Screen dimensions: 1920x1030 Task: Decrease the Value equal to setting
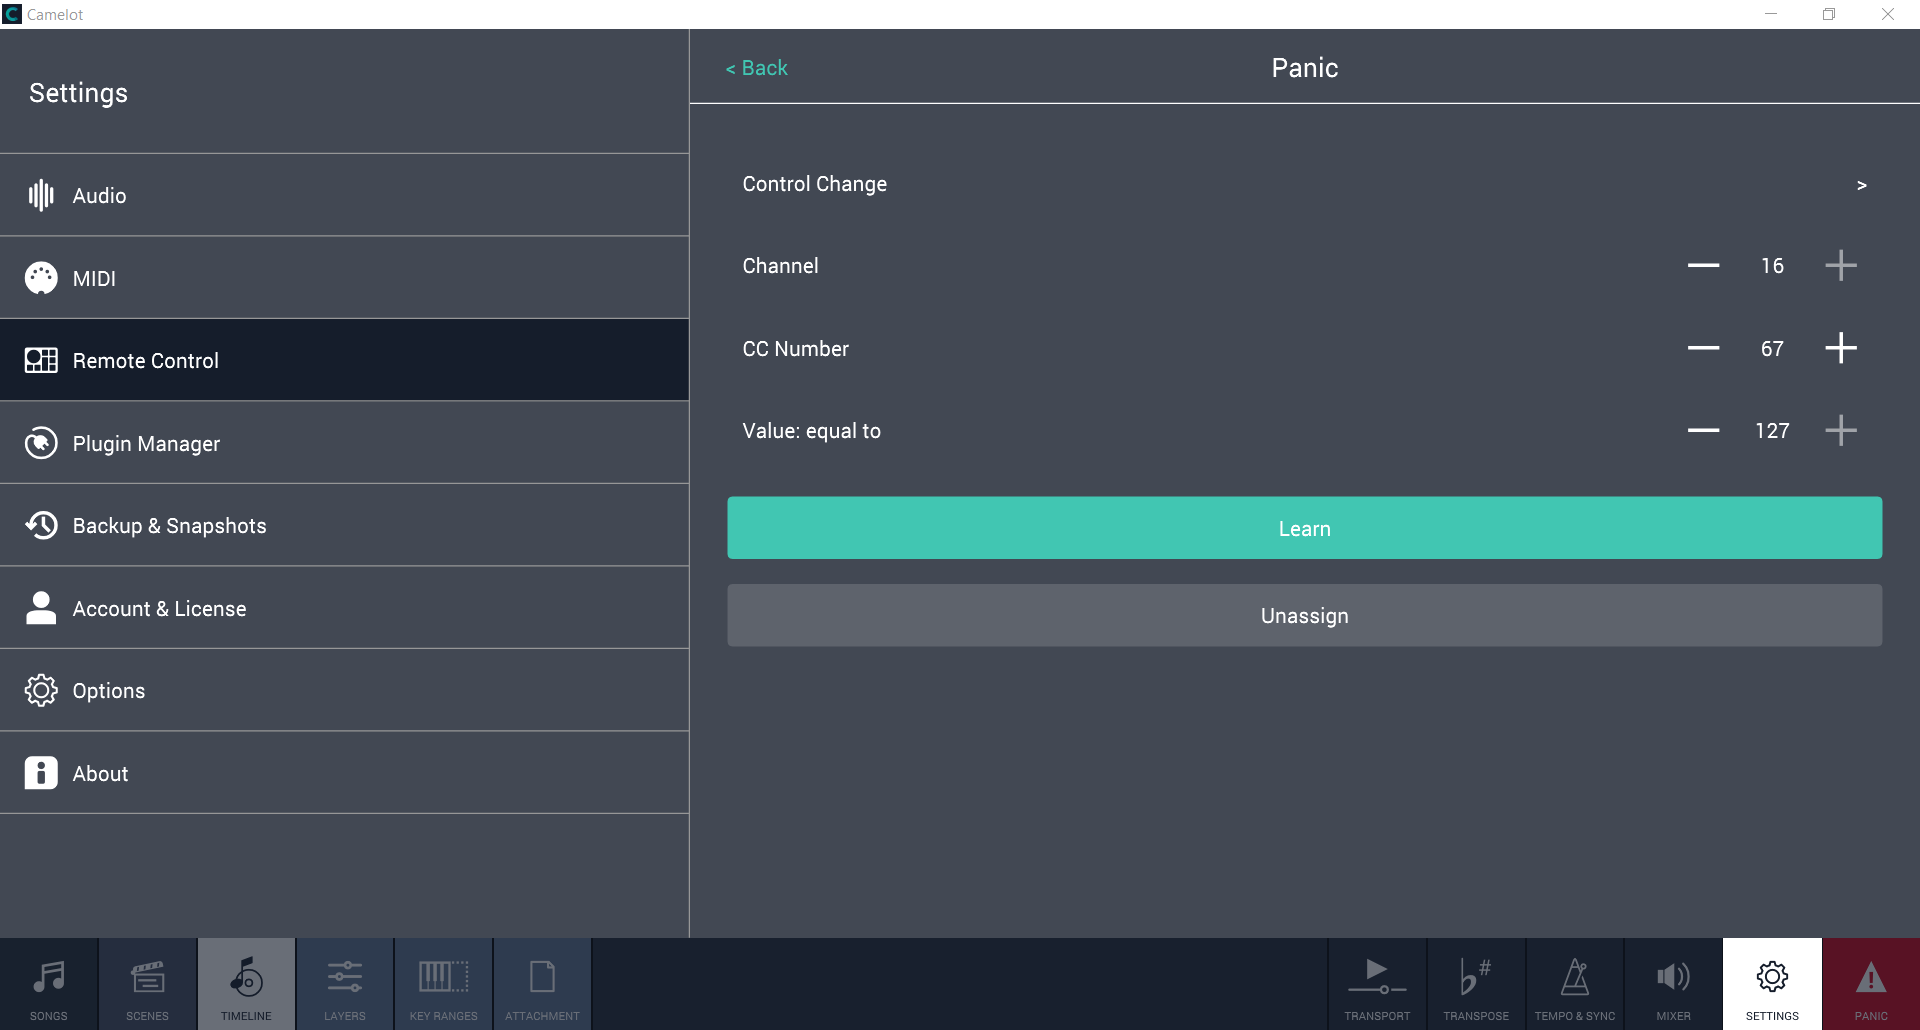[x=1703, y=431]
